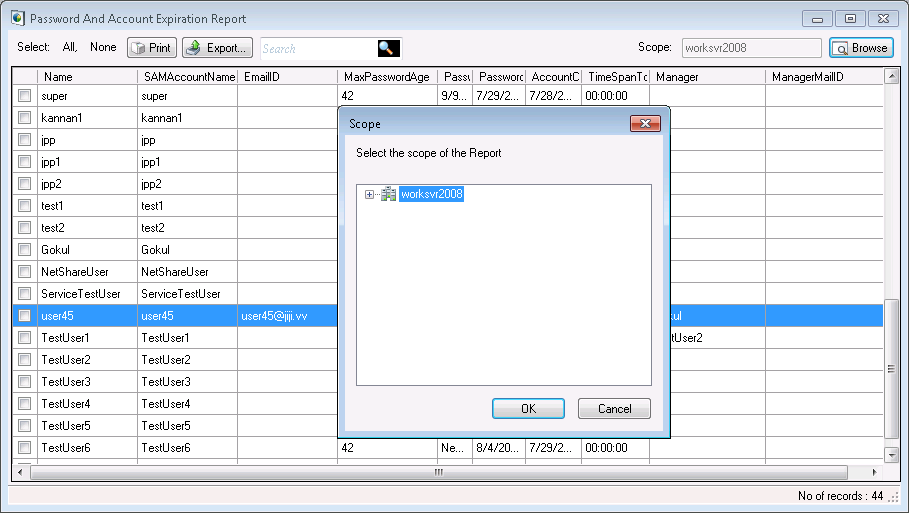Screen dimensions: 909x513
Task: Tick the checkbox for user45
Action: click(x=24, y=316)
